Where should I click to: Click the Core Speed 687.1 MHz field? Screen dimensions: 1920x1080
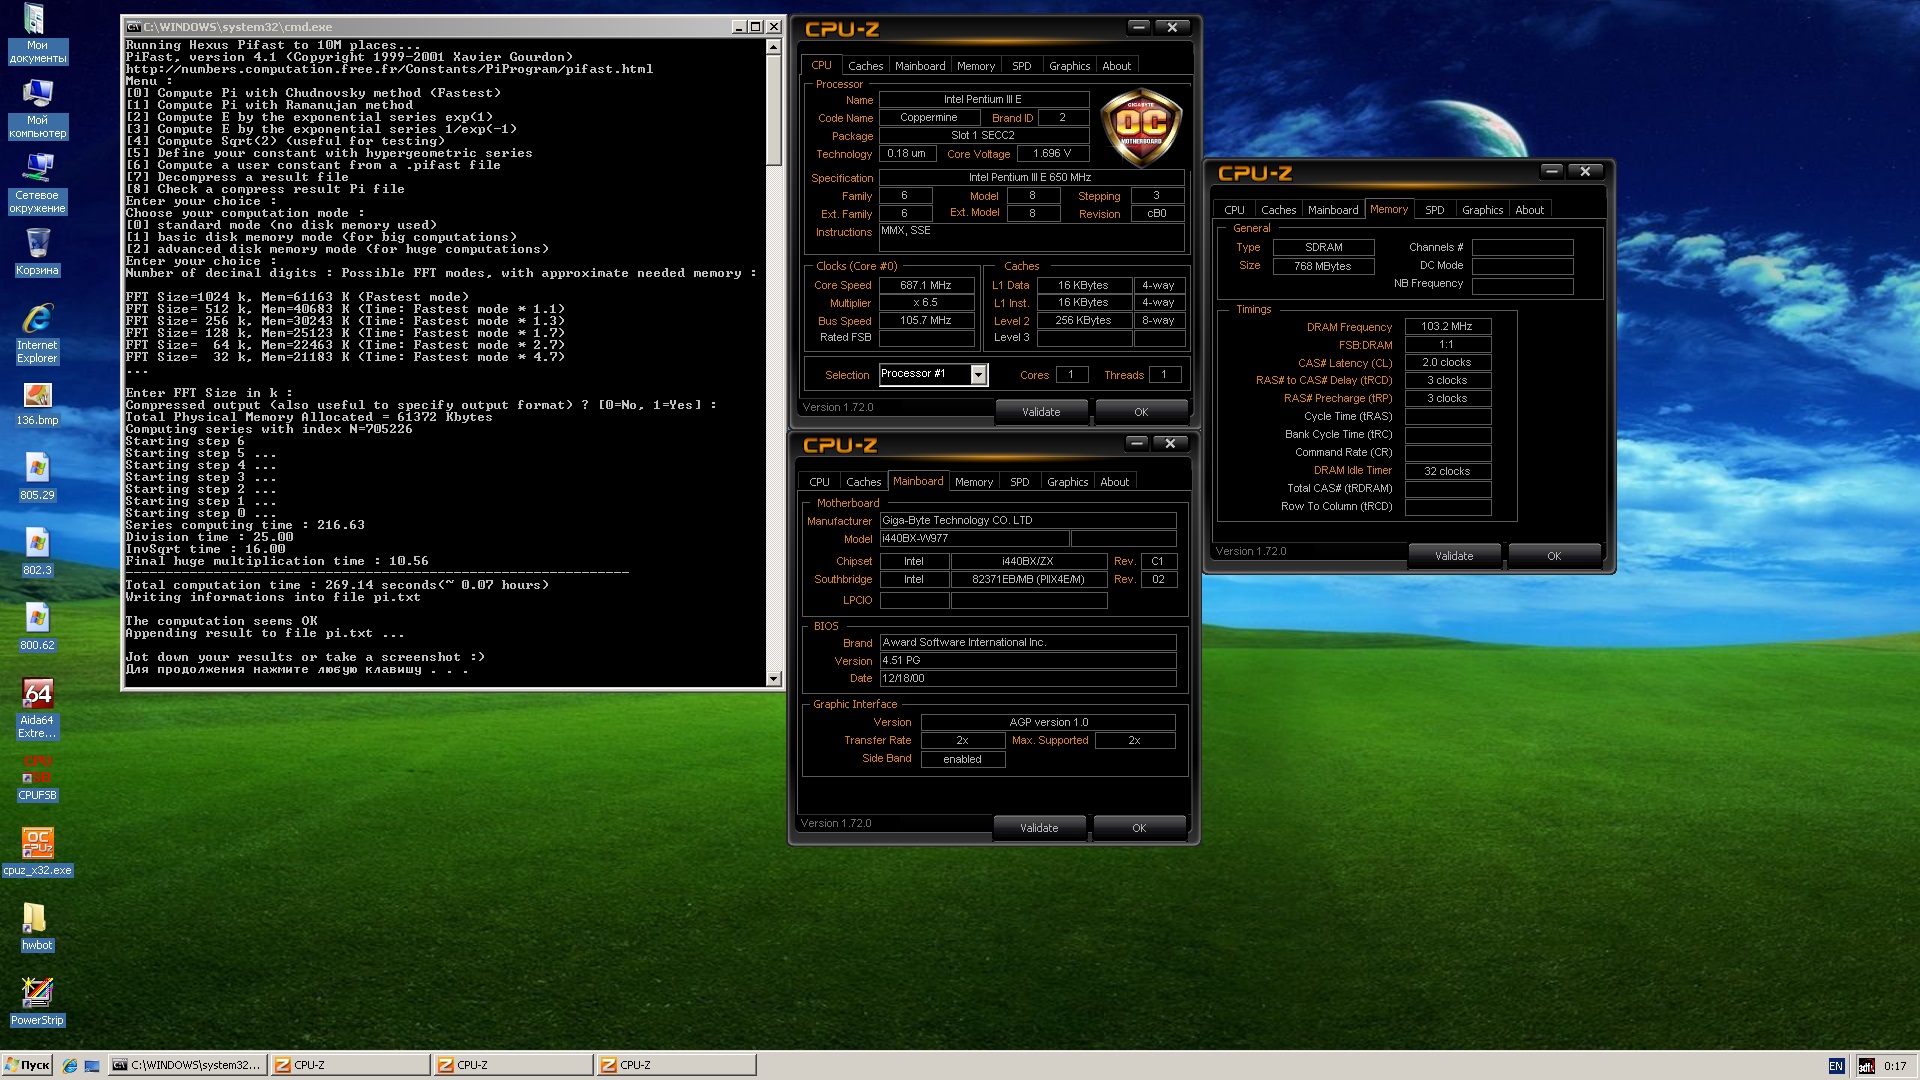[x=925, y=285]
